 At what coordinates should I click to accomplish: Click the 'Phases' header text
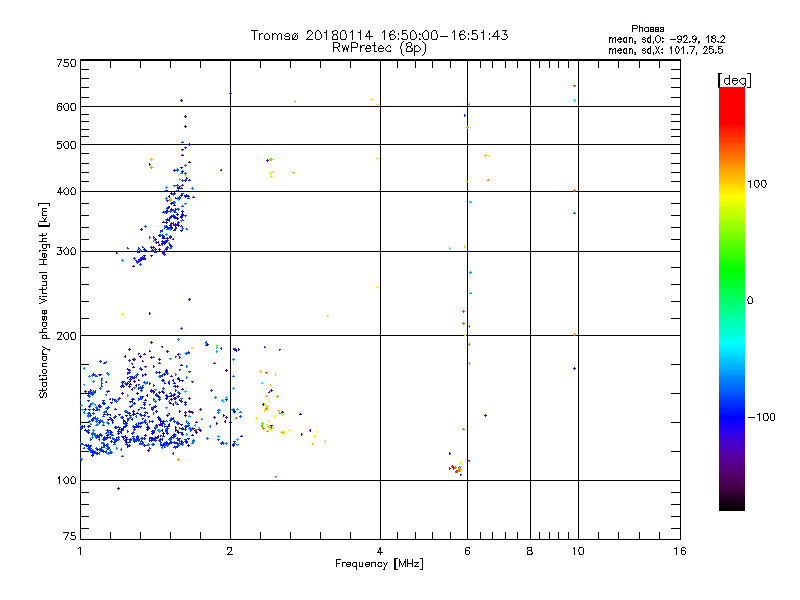point(647,29)
